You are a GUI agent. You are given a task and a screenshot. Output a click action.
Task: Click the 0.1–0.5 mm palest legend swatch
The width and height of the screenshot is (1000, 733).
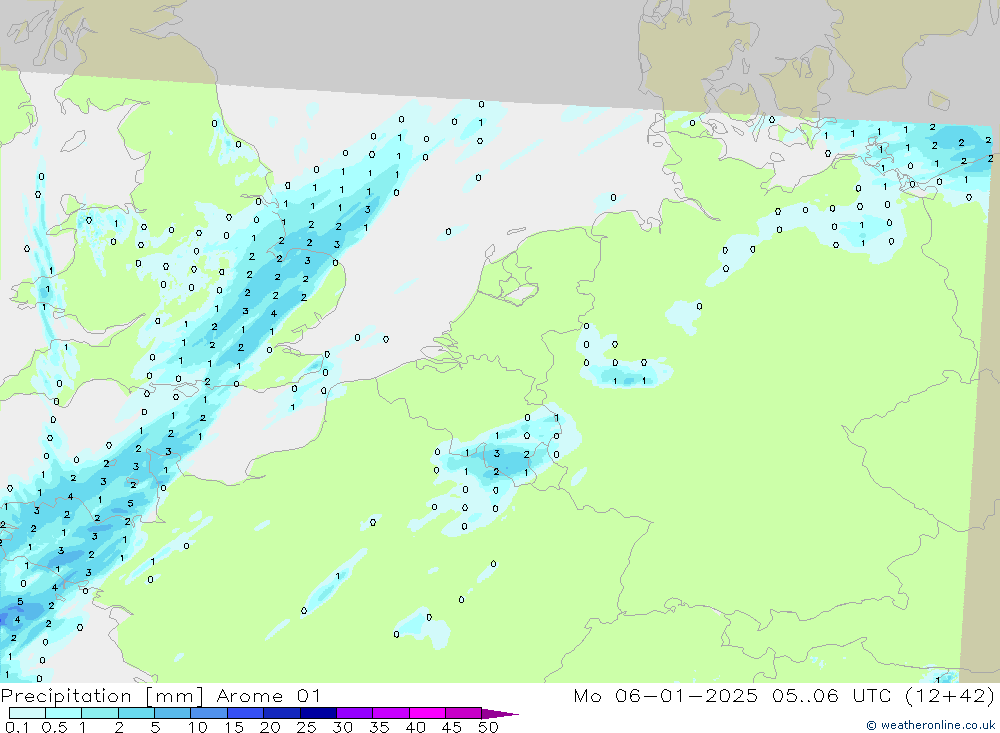pos(27,713)
